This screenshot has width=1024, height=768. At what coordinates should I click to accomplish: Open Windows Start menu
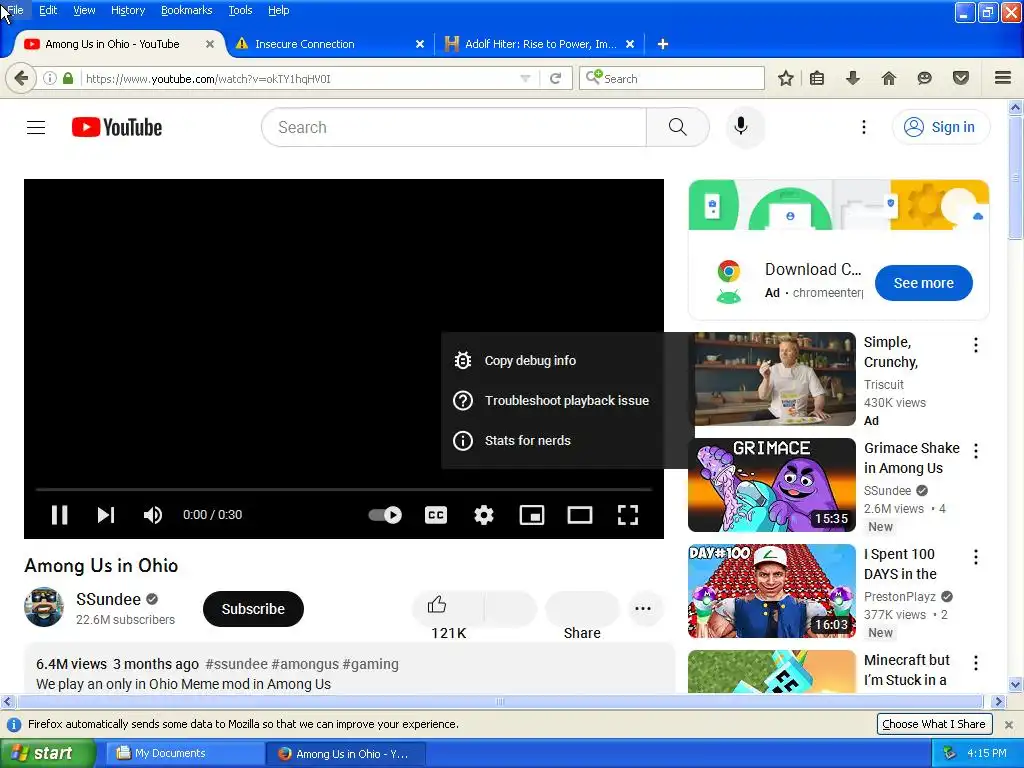click(x=47, y=754)
